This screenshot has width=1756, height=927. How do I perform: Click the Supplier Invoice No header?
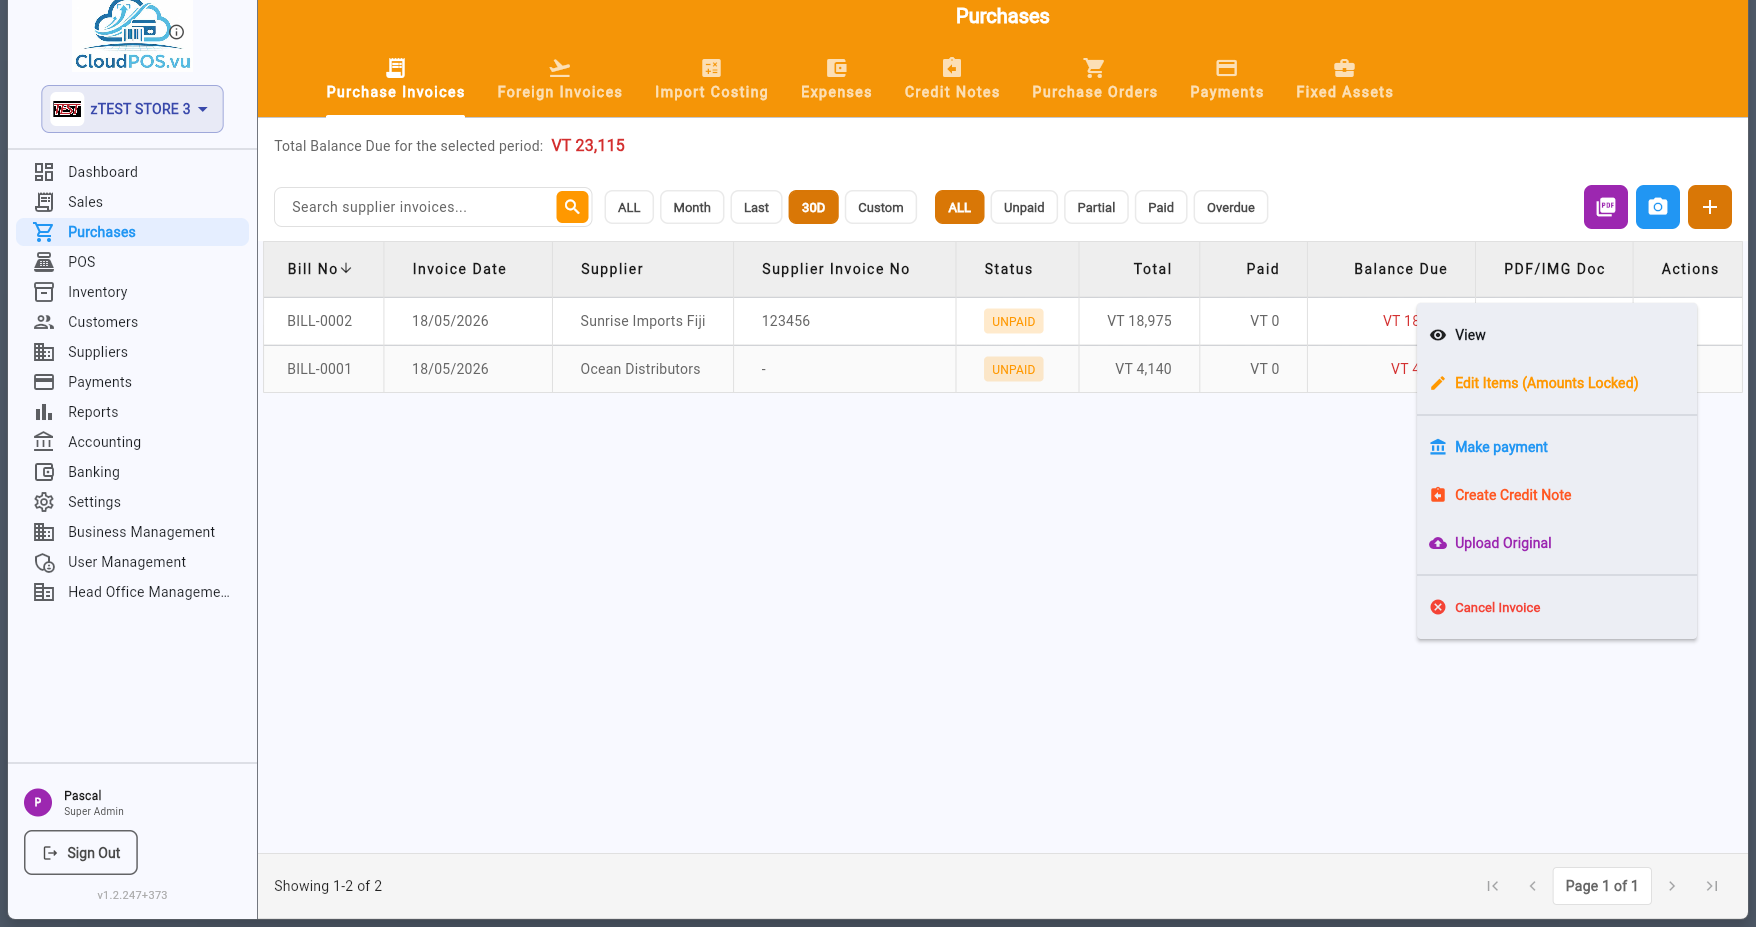(836, 269)
